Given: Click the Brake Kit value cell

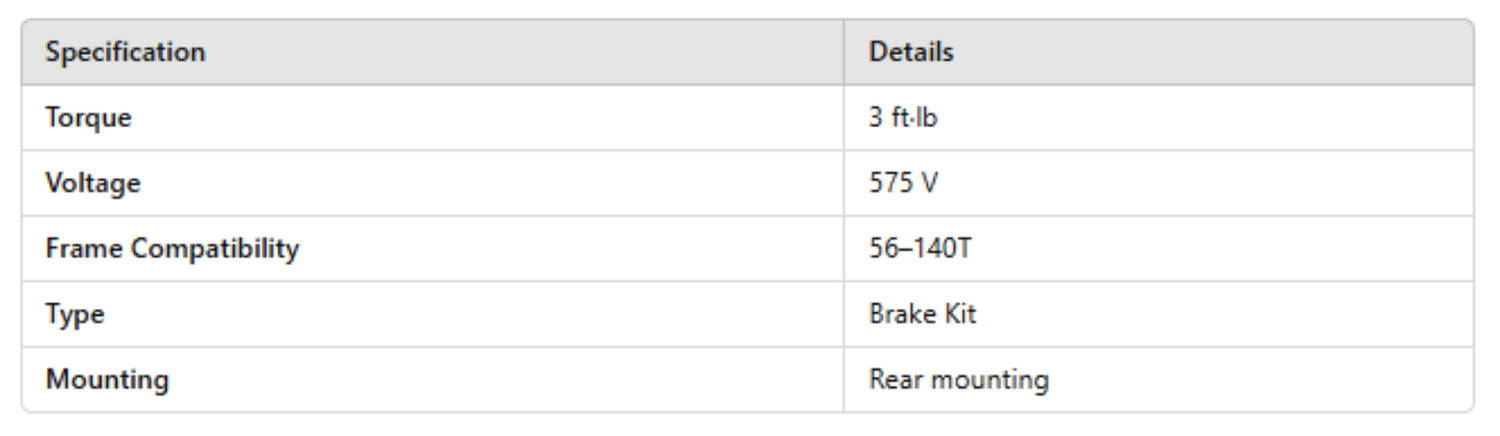Looking at the screenshot, I should pos(922,314).
